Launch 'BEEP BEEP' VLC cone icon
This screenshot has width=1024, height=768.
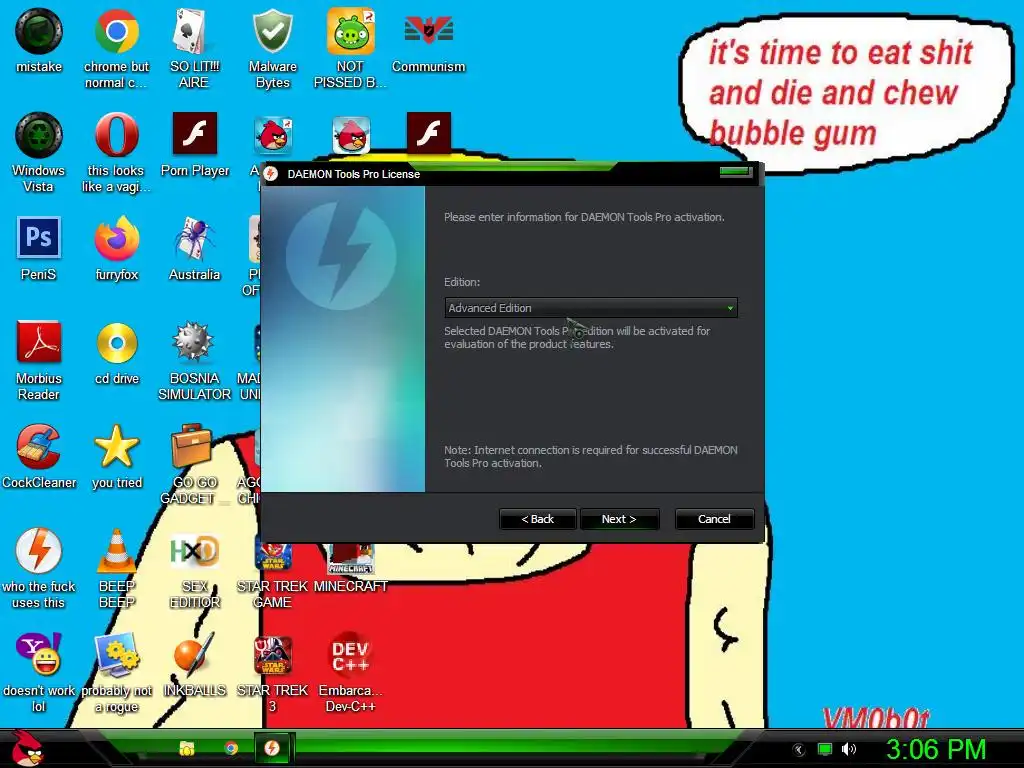[x=116, y=551]
